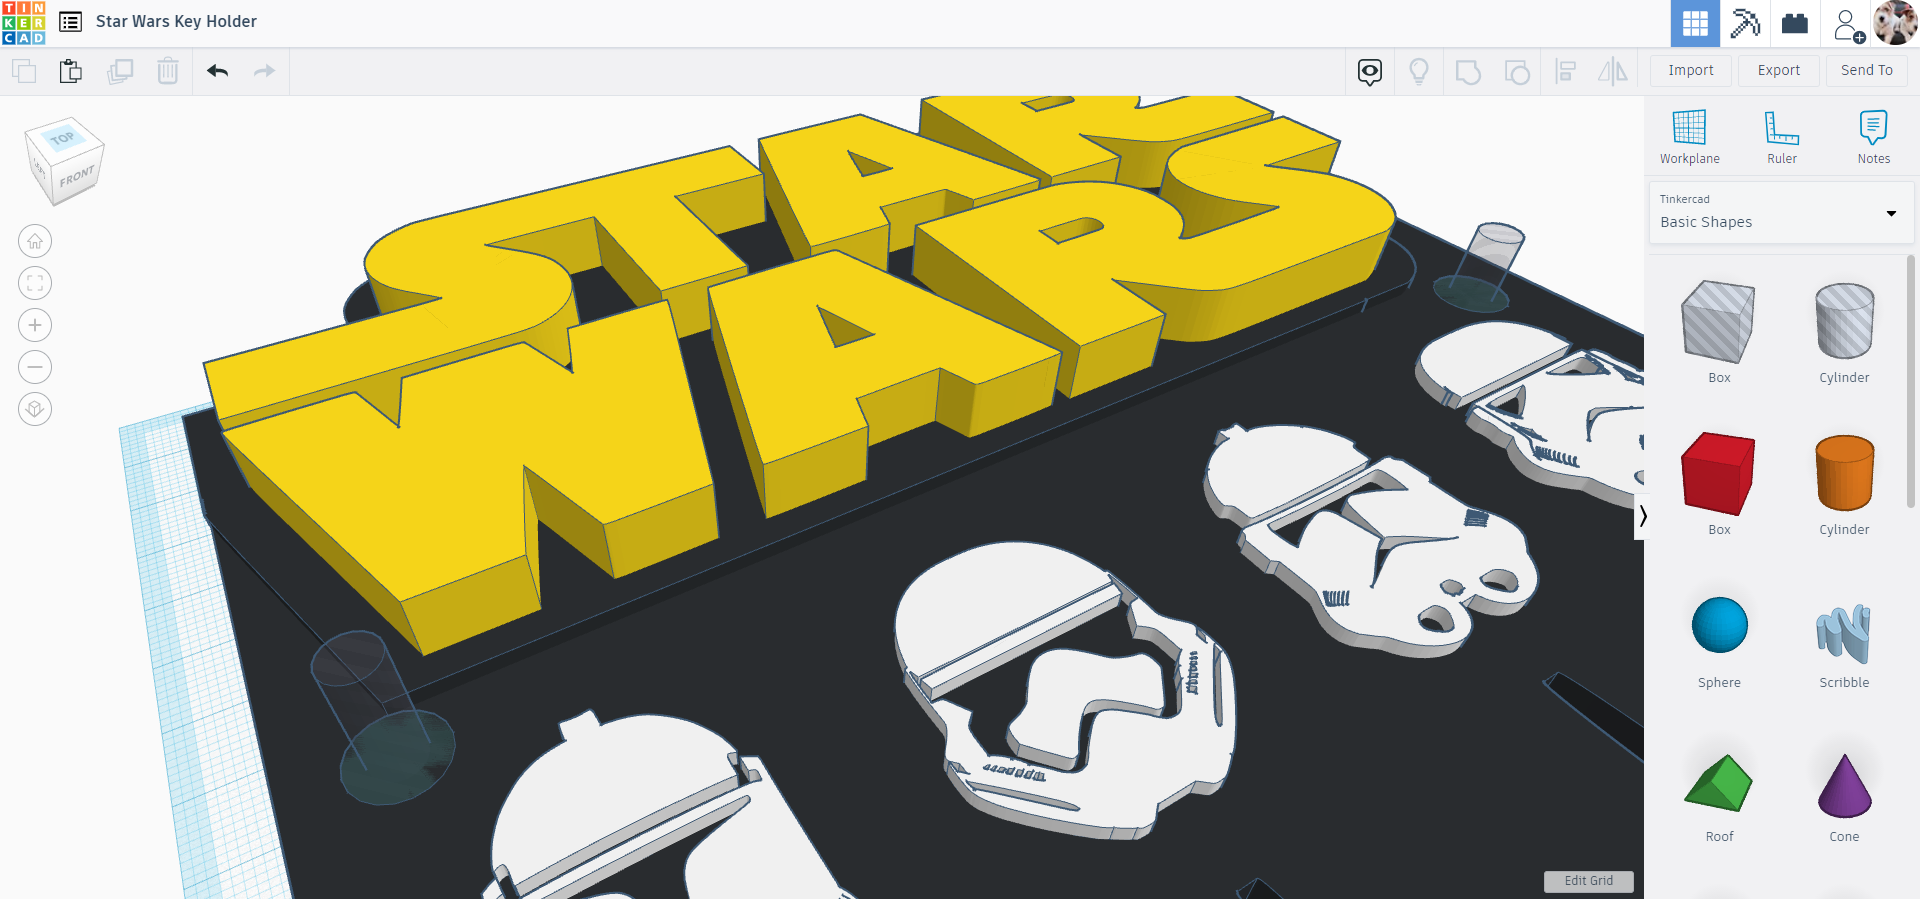This screenshot has width=1920, height=899.
Task: Click the view cube TOP face
Action: click(x=63, y=138)
